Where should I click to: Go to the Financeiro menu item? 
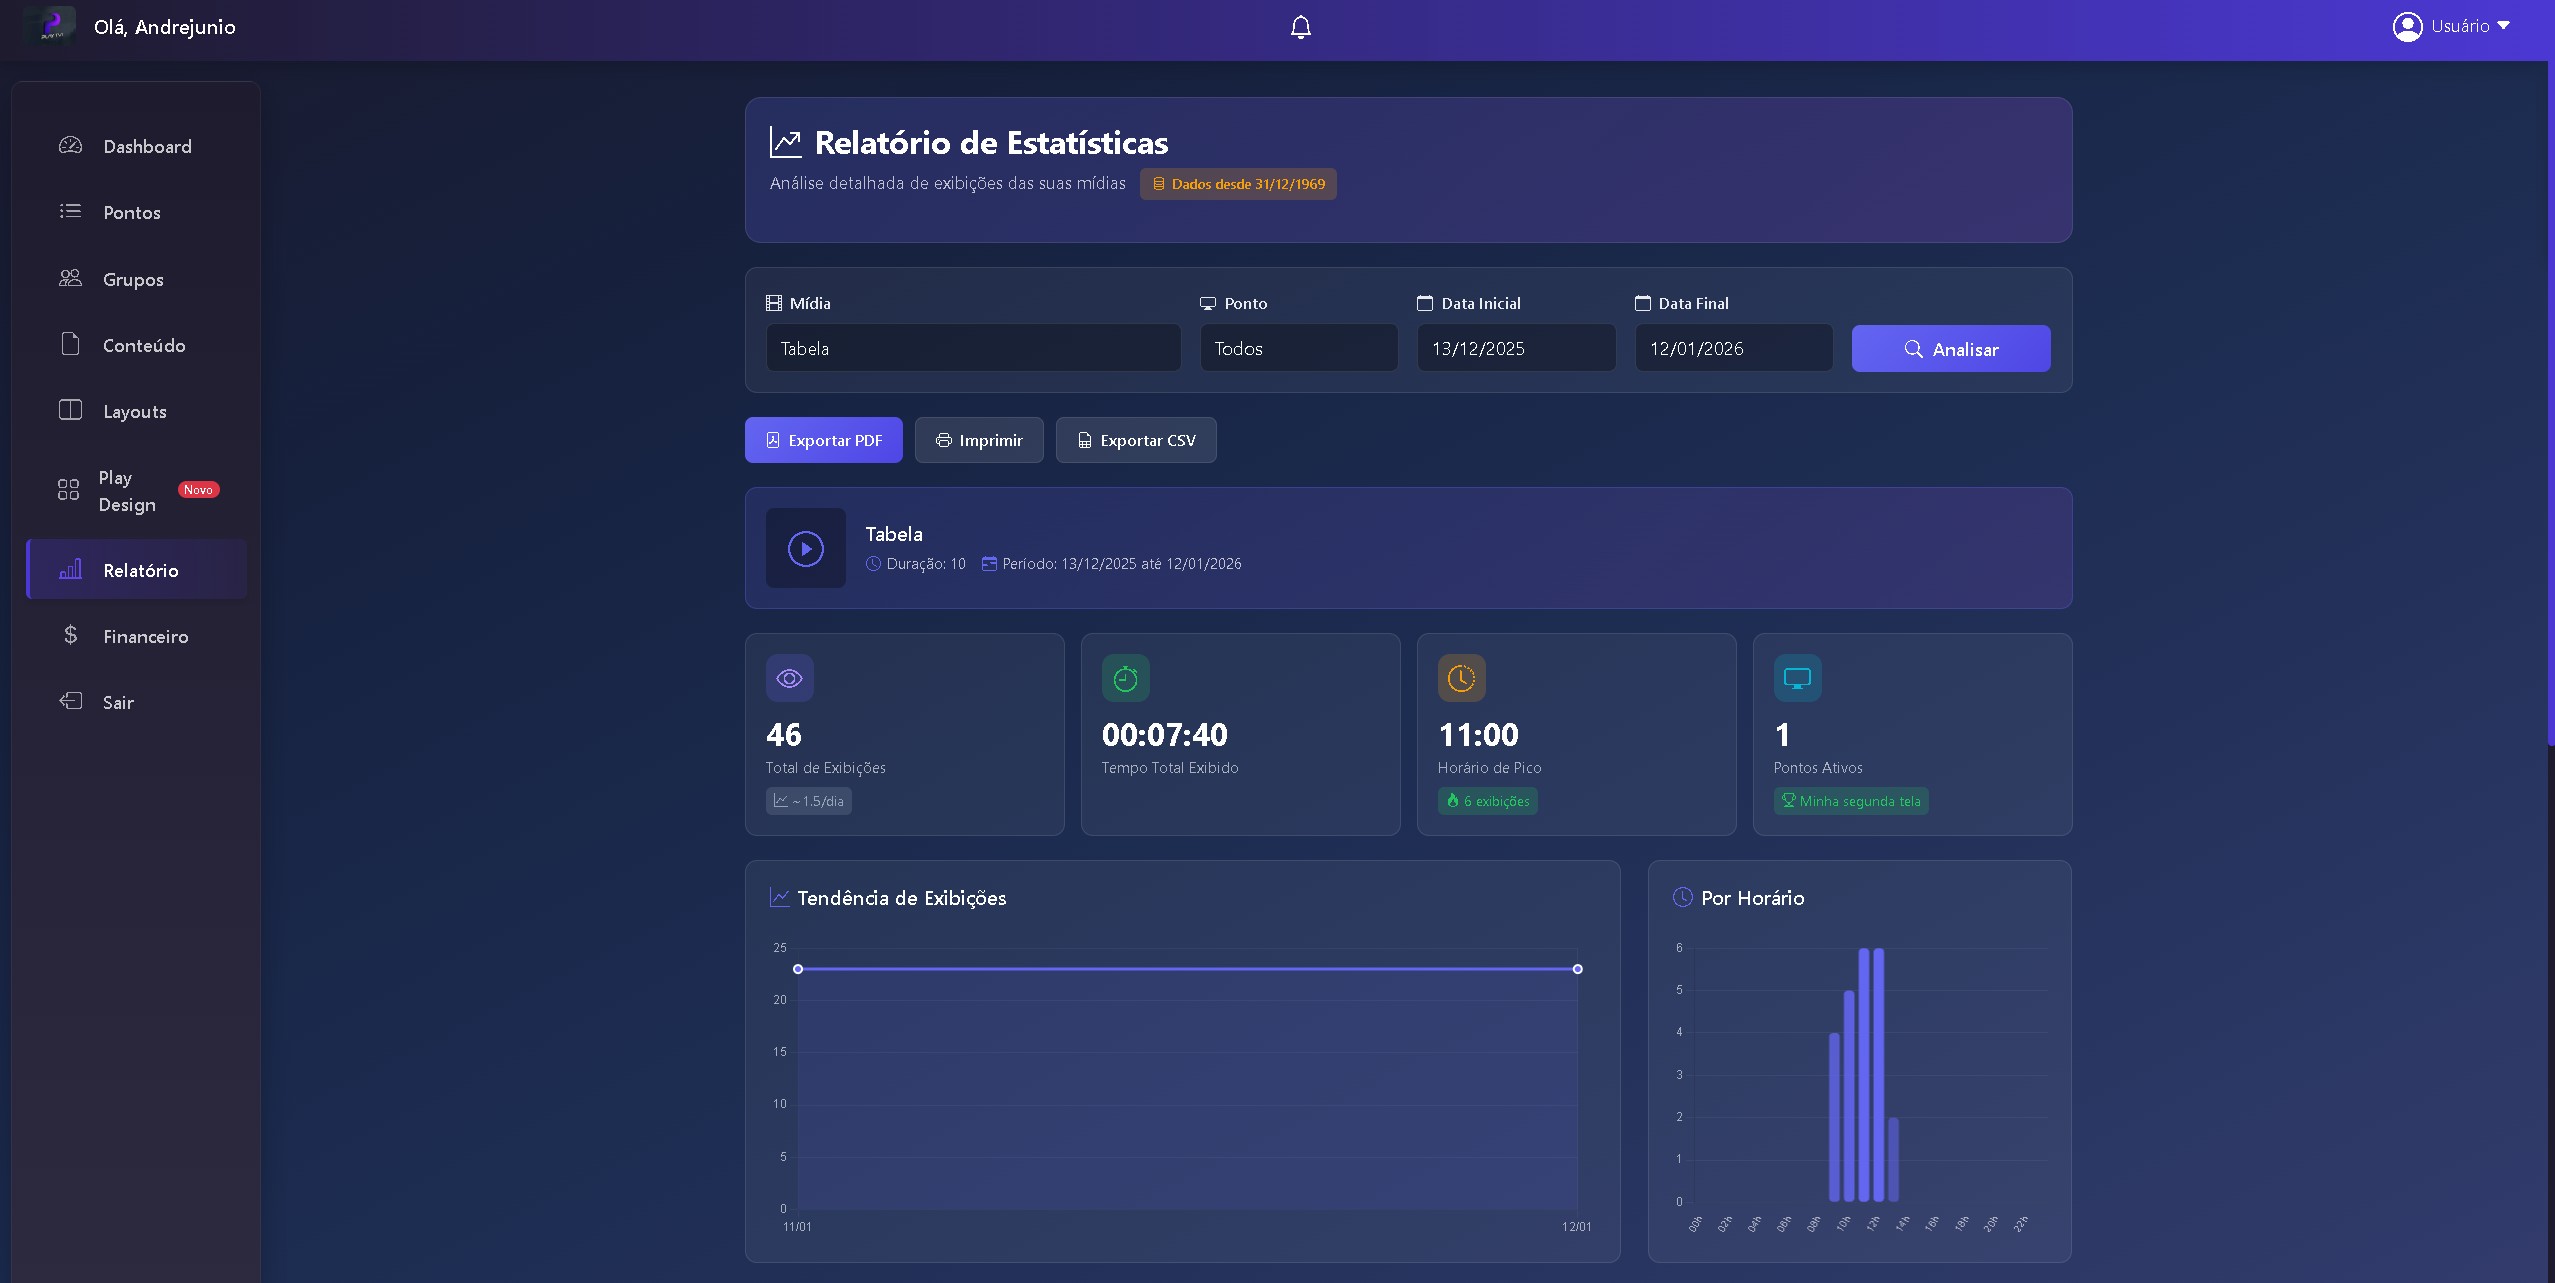(x=145, y=636)
